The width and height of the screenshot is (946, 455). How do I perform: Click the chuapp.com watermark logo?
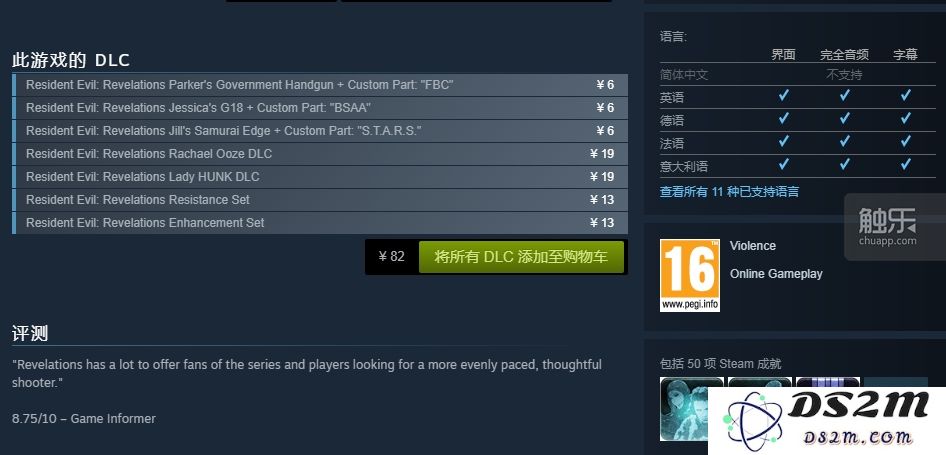pyautogui.click(x=887, y=227)
